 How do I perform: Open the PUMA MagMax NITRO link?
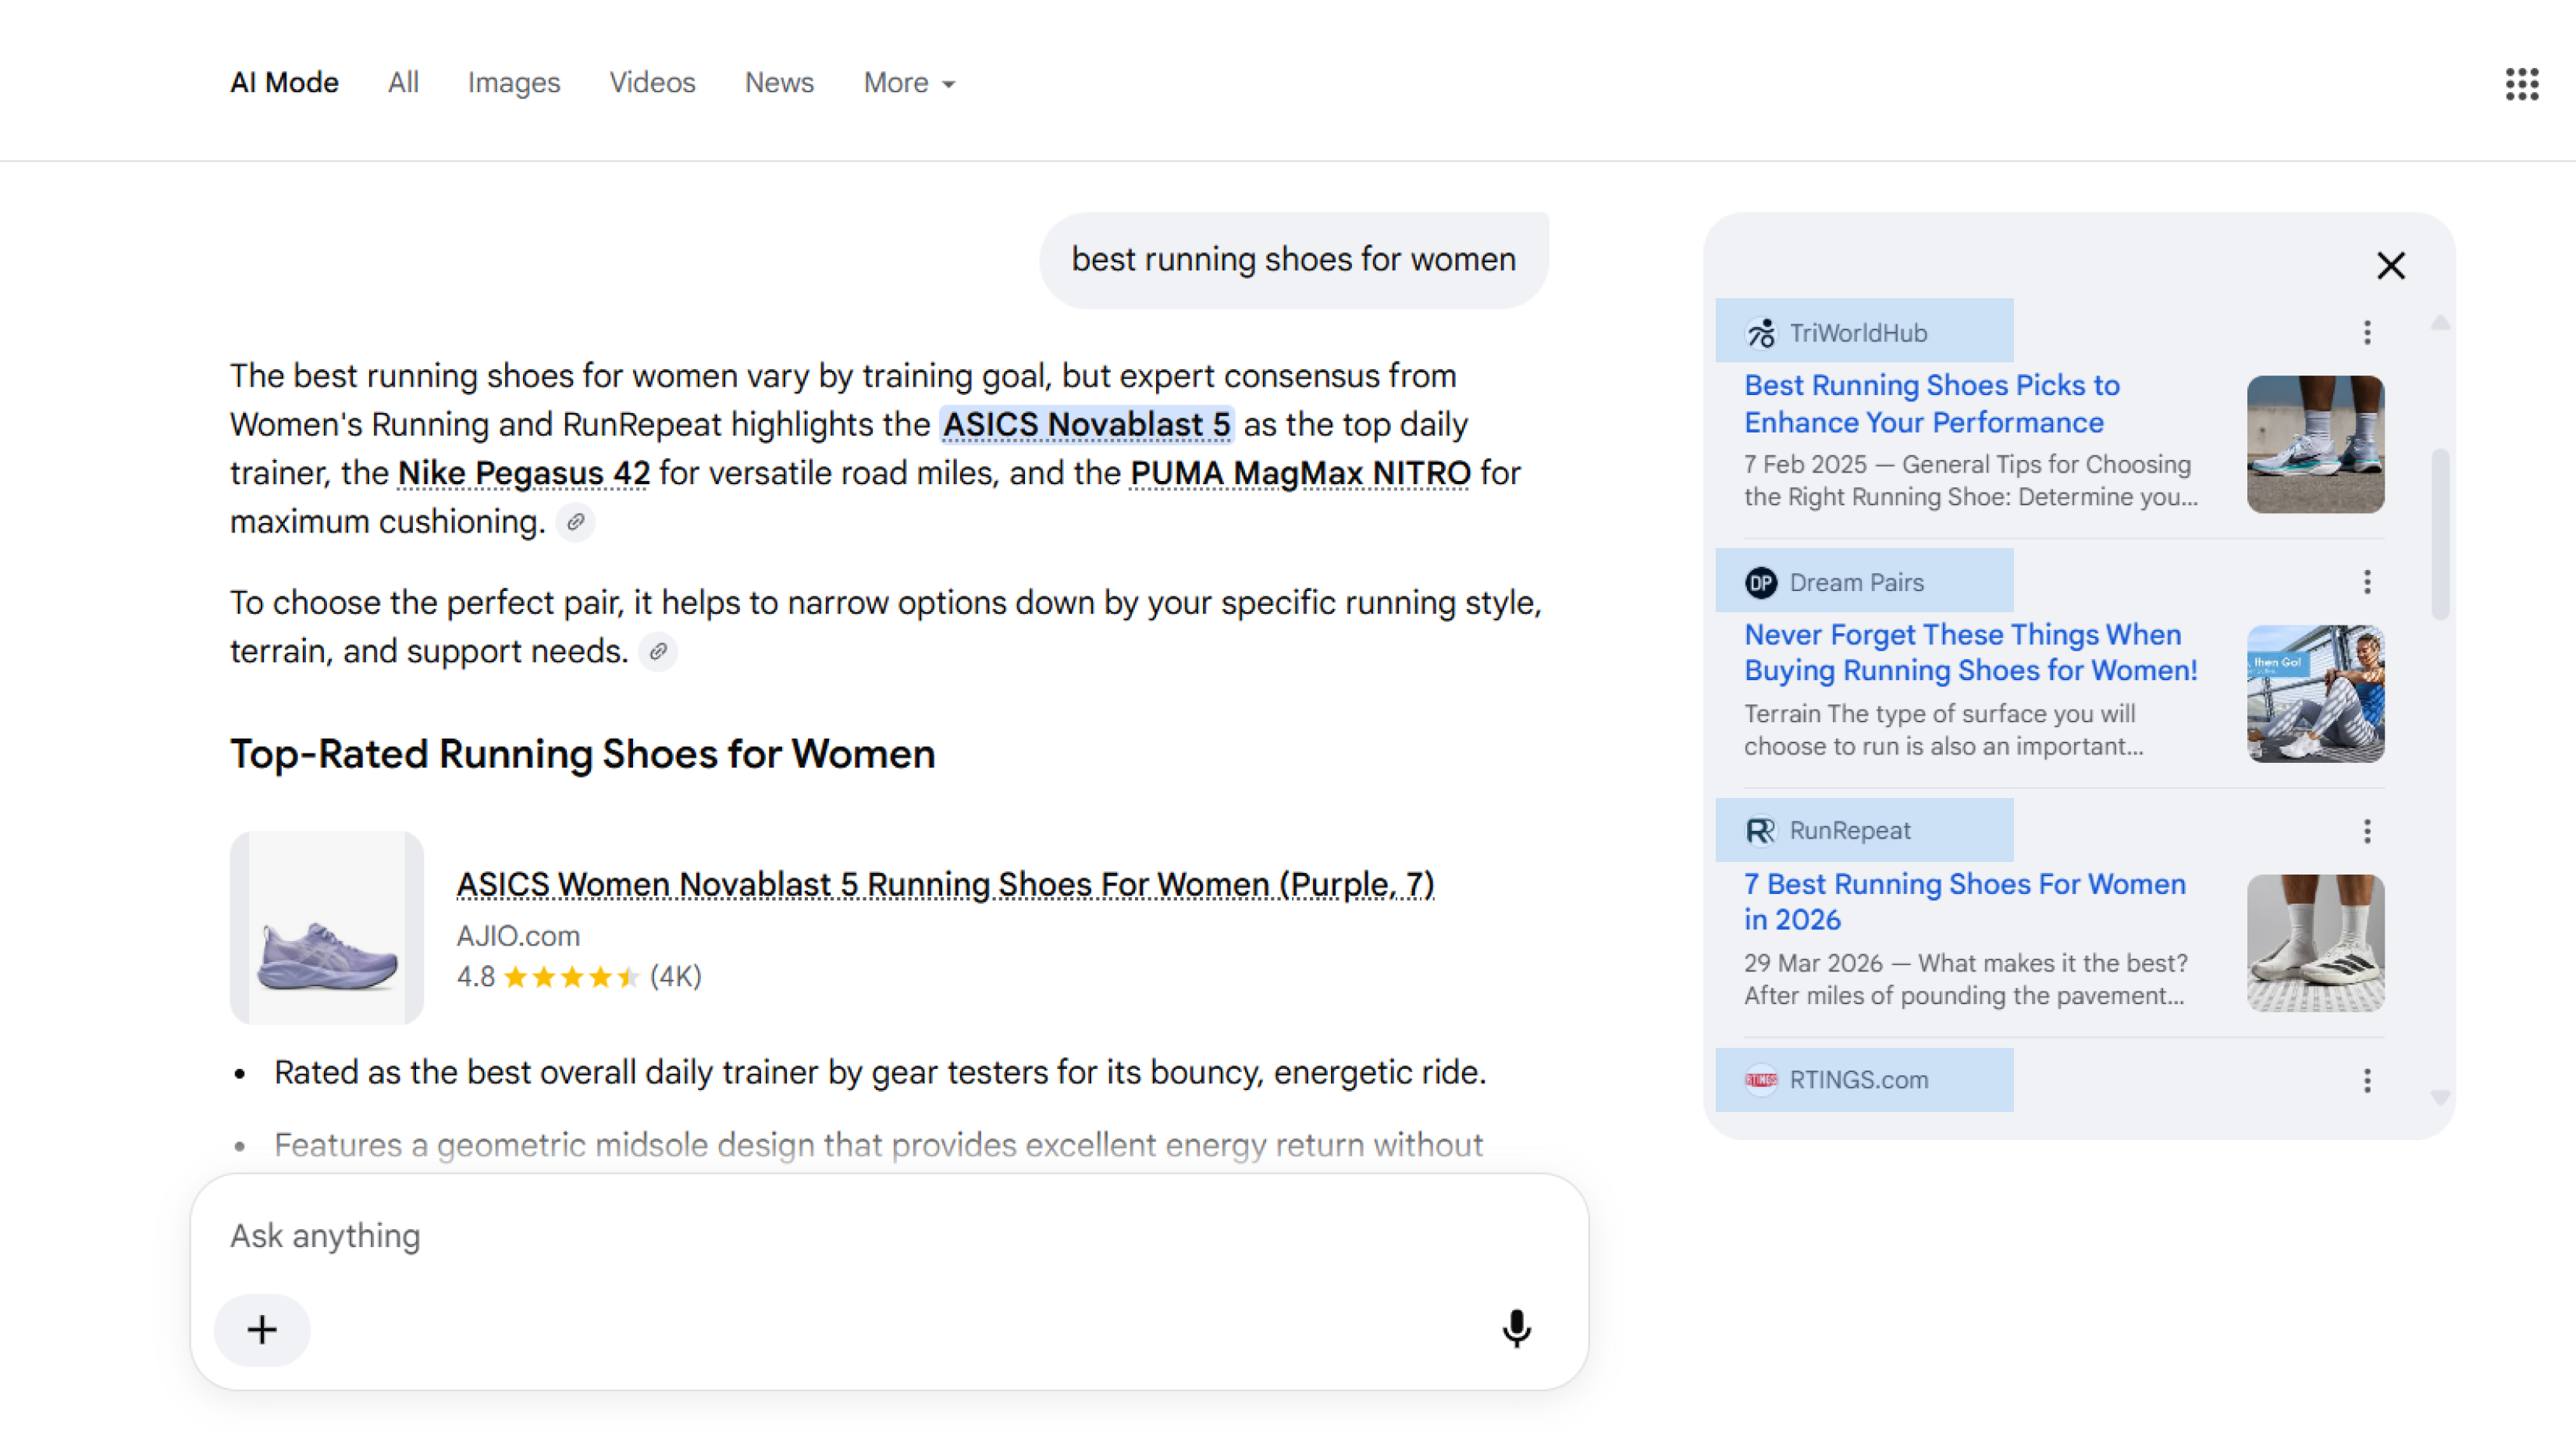coord(1300,473)
